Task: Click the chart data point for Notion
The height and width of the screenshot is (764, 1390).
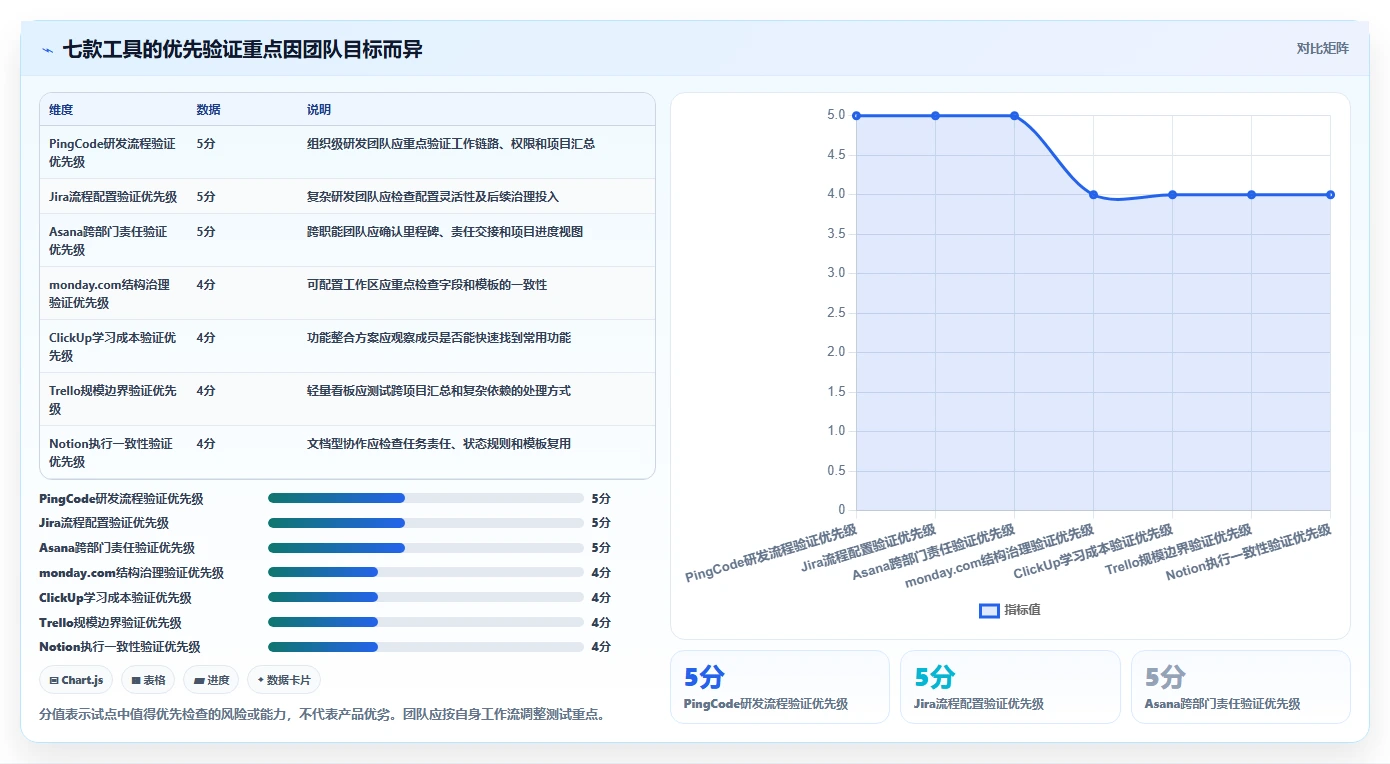Action: [1330, 195]
